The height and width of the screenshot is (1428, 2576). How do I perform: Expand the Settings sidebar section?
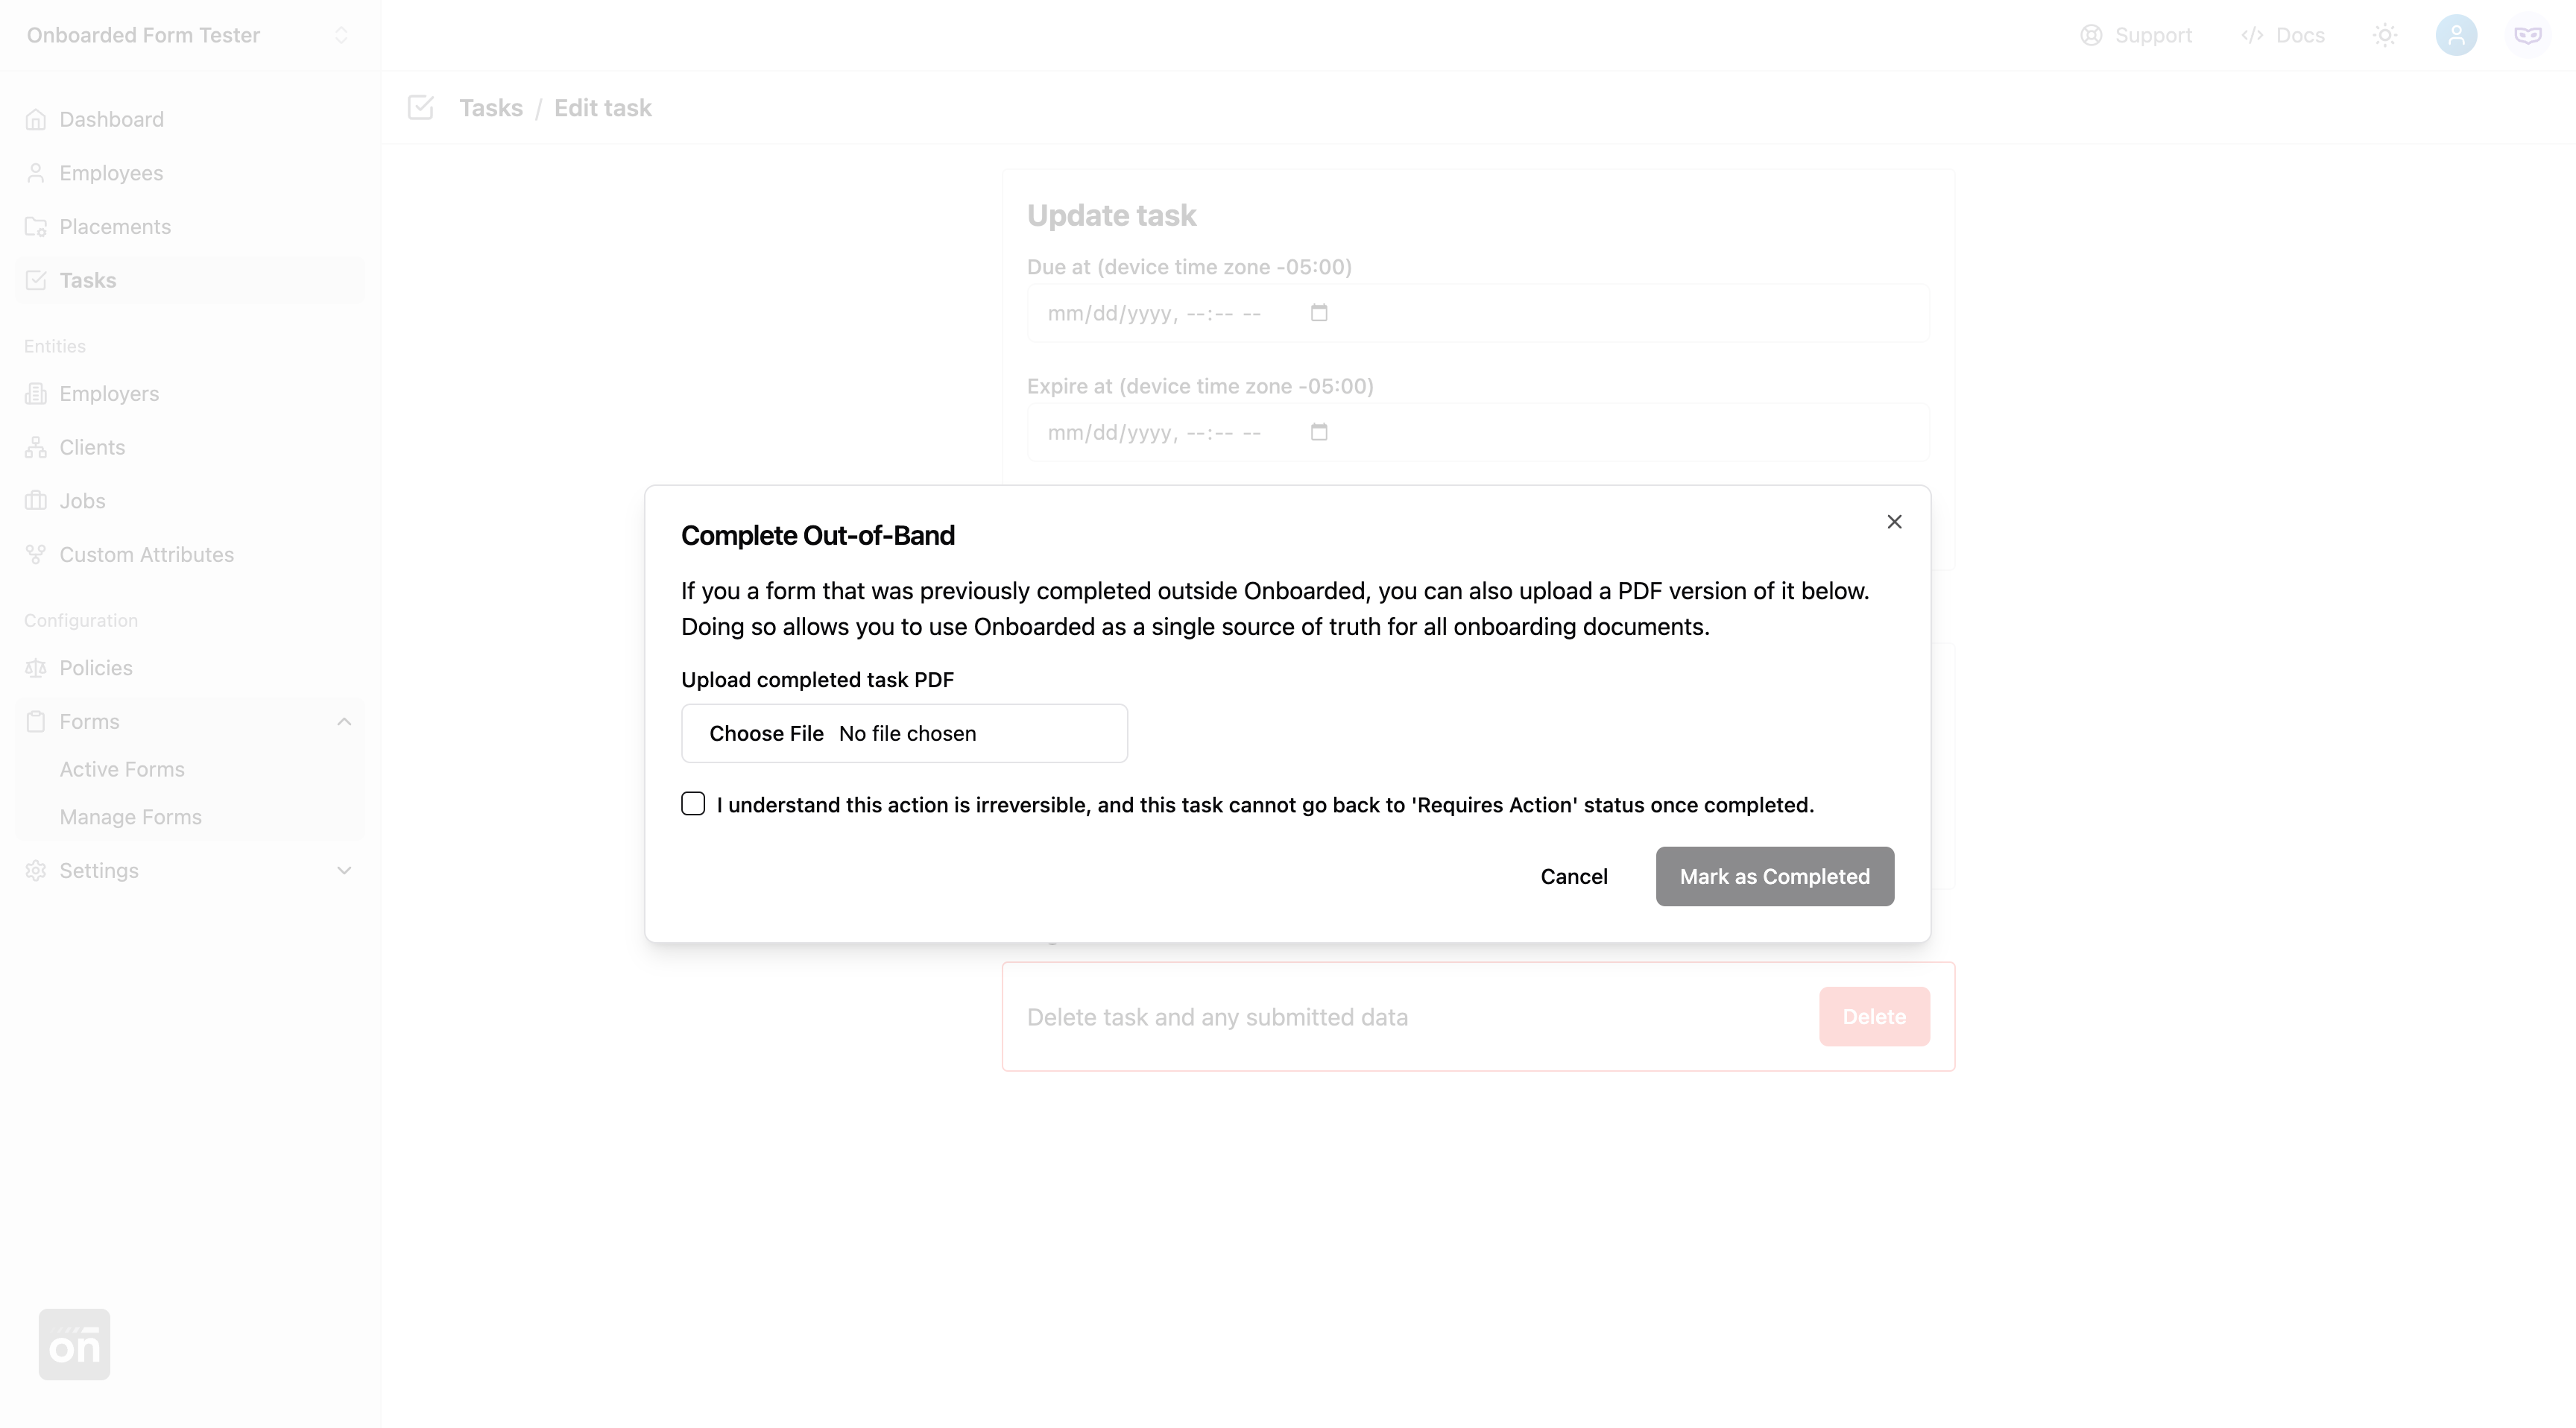click(x=344, y=871)
